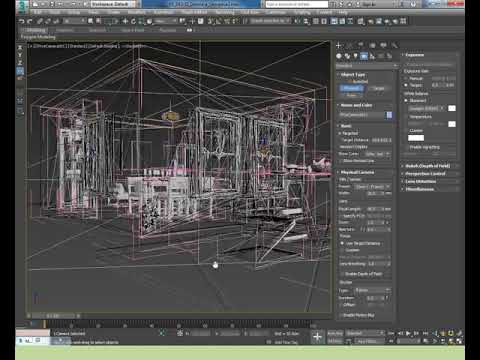Switch to Create command panel tab
480x360 pixels.
pos(339,45)
